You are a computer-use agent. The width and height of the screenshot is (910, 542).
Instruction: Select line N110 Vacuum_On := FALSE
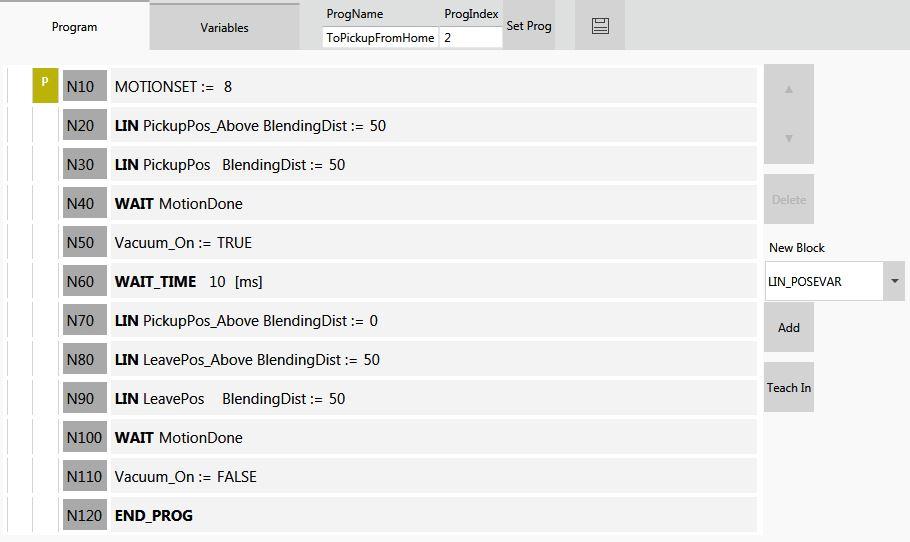pos(432,477)
